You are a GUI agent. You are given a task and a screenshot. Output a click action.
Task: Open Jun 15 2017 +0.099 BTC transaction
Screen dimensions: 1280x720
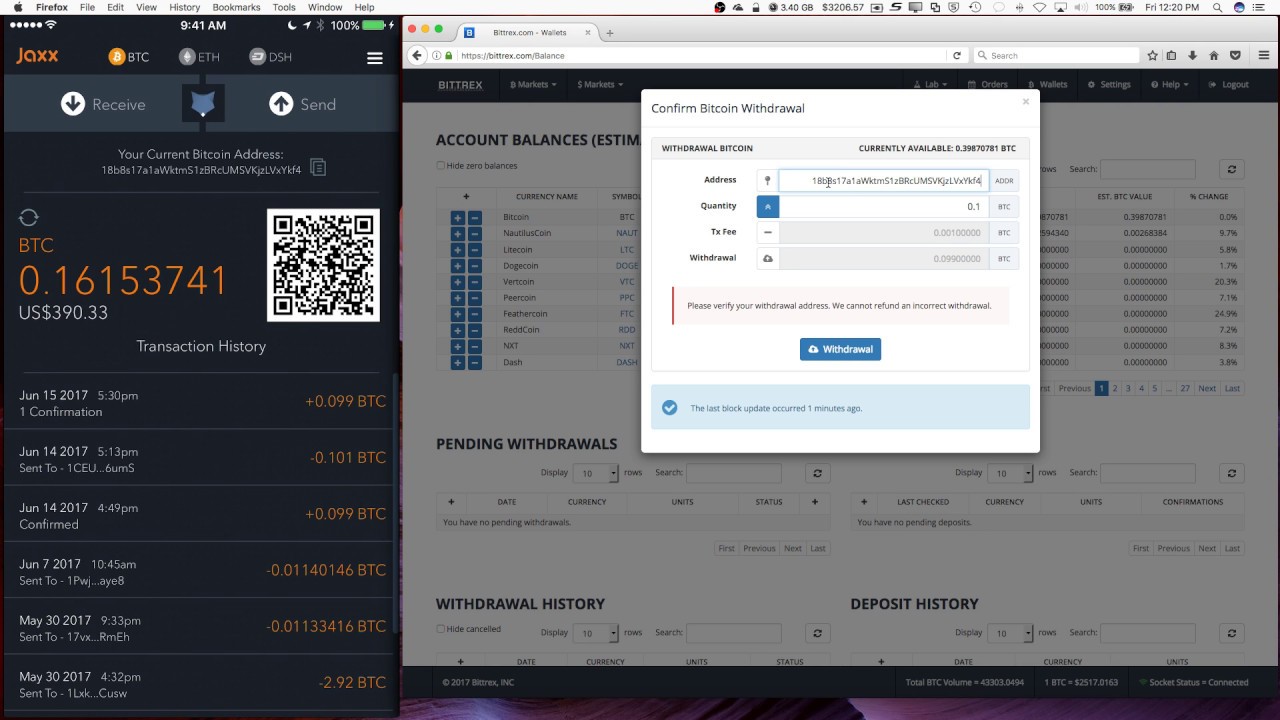pos(201,402)
